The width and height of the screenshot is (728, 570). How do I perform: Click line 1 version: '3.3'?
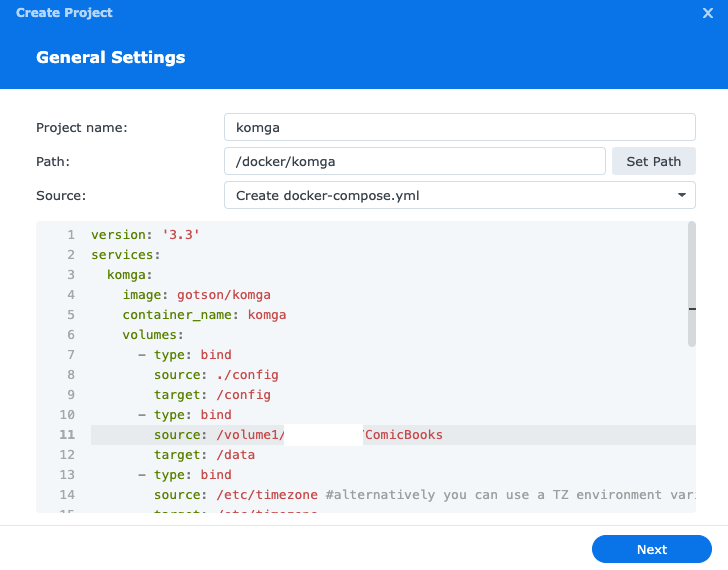point(145,235)
